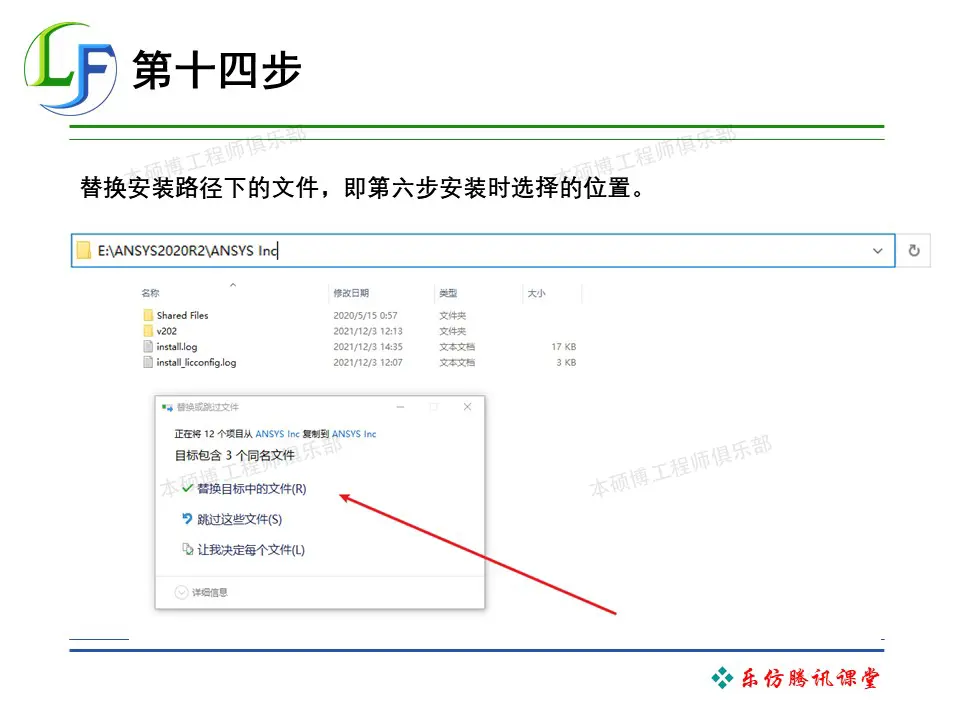Click the install.log file icon
Screen dimensions: 960x720
[x=148, y=347]
